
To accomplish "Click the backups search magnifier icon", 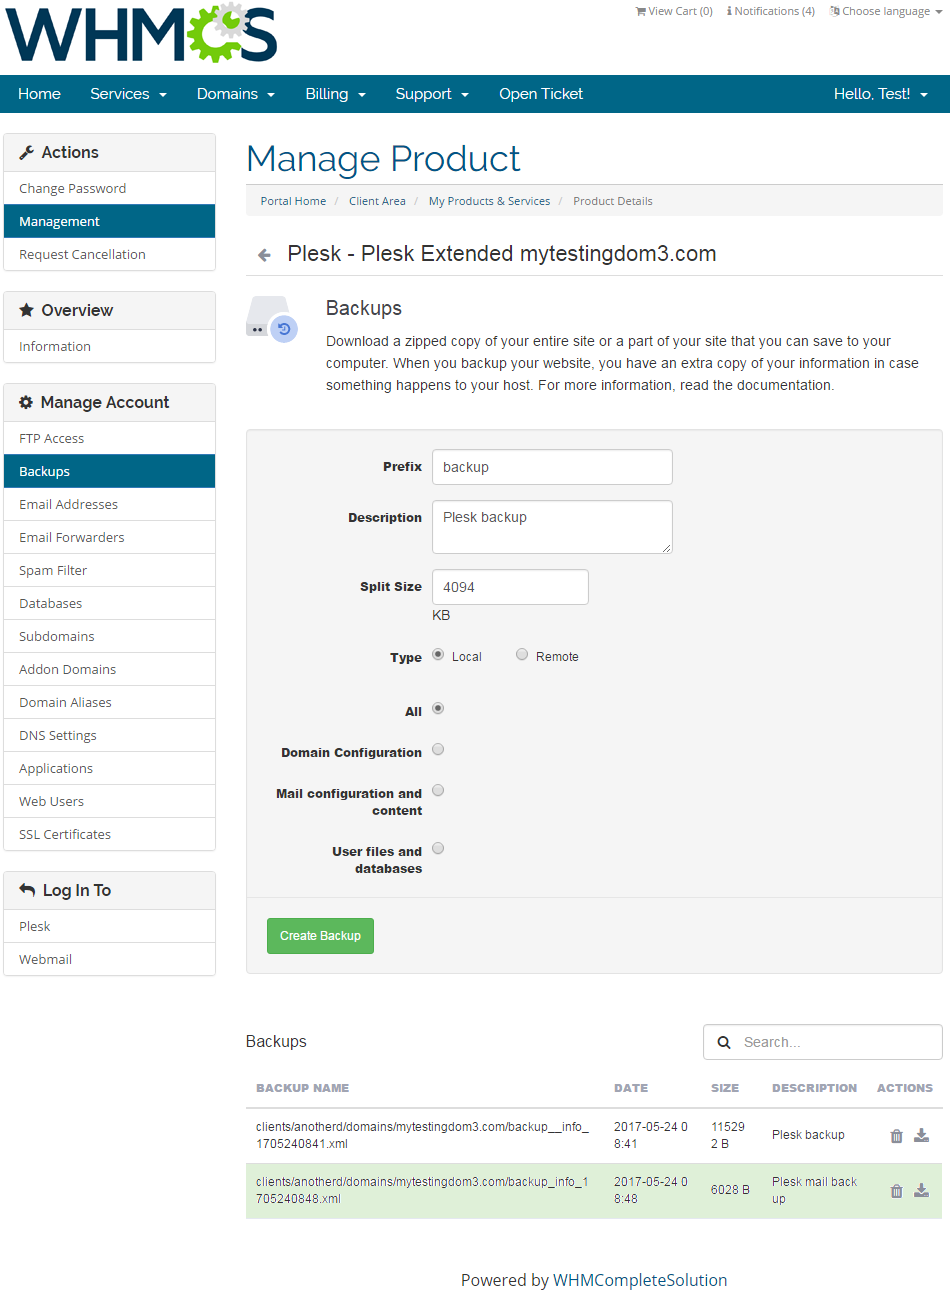I will [724, 1042].
